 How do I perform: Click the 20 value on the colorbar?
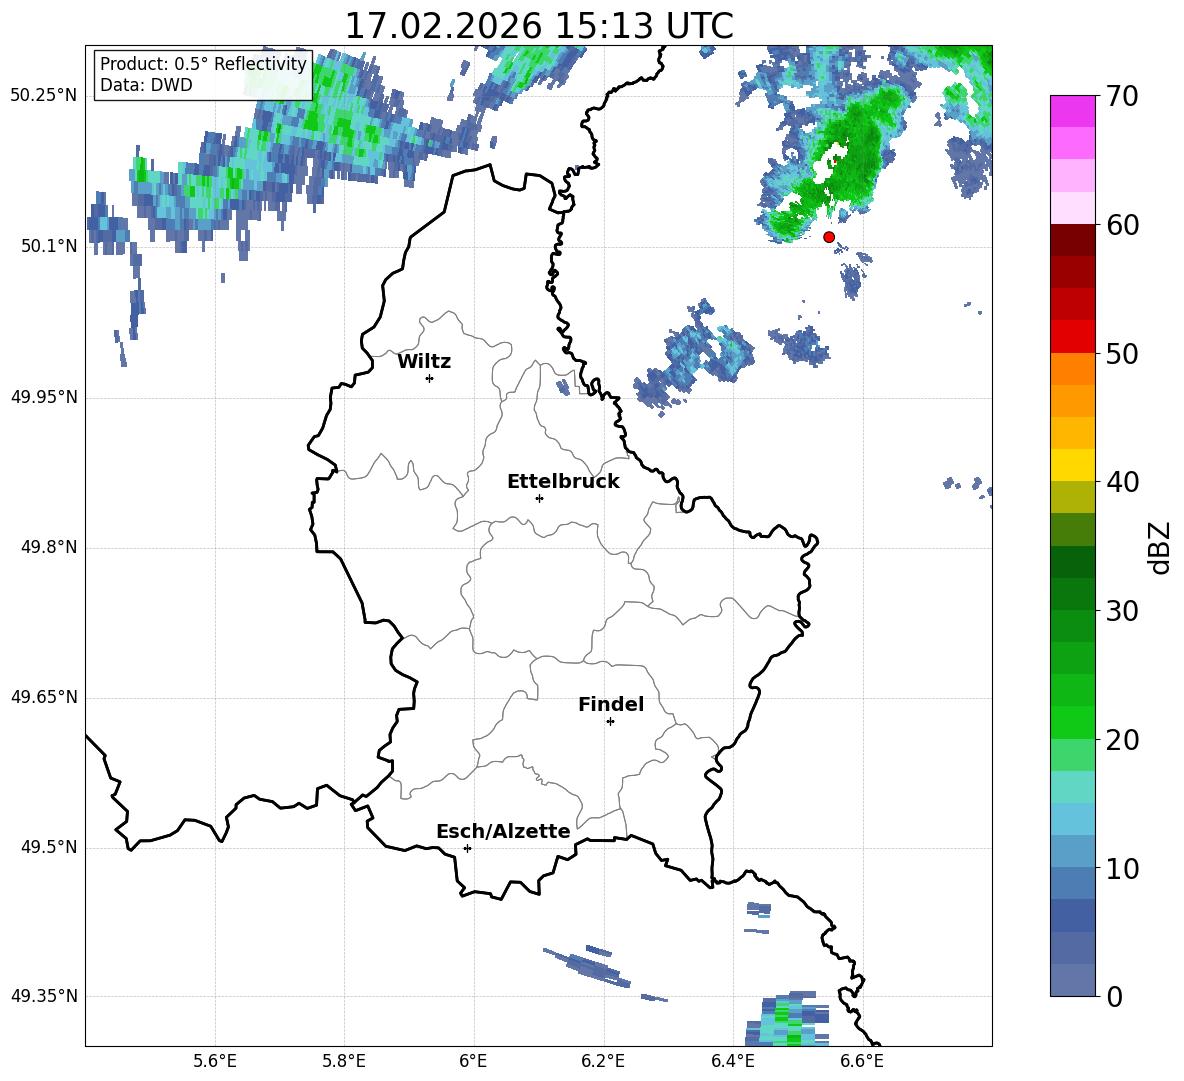tap(1122, 740)
